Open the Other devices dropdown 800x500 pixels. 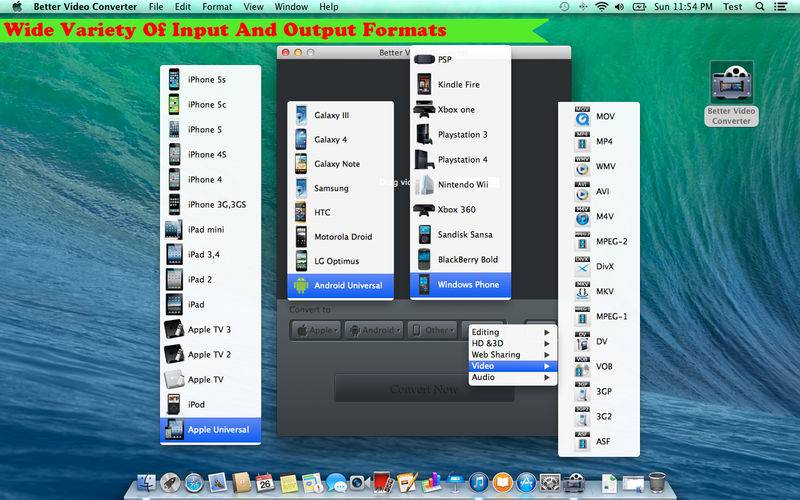(x=432, y=331)
